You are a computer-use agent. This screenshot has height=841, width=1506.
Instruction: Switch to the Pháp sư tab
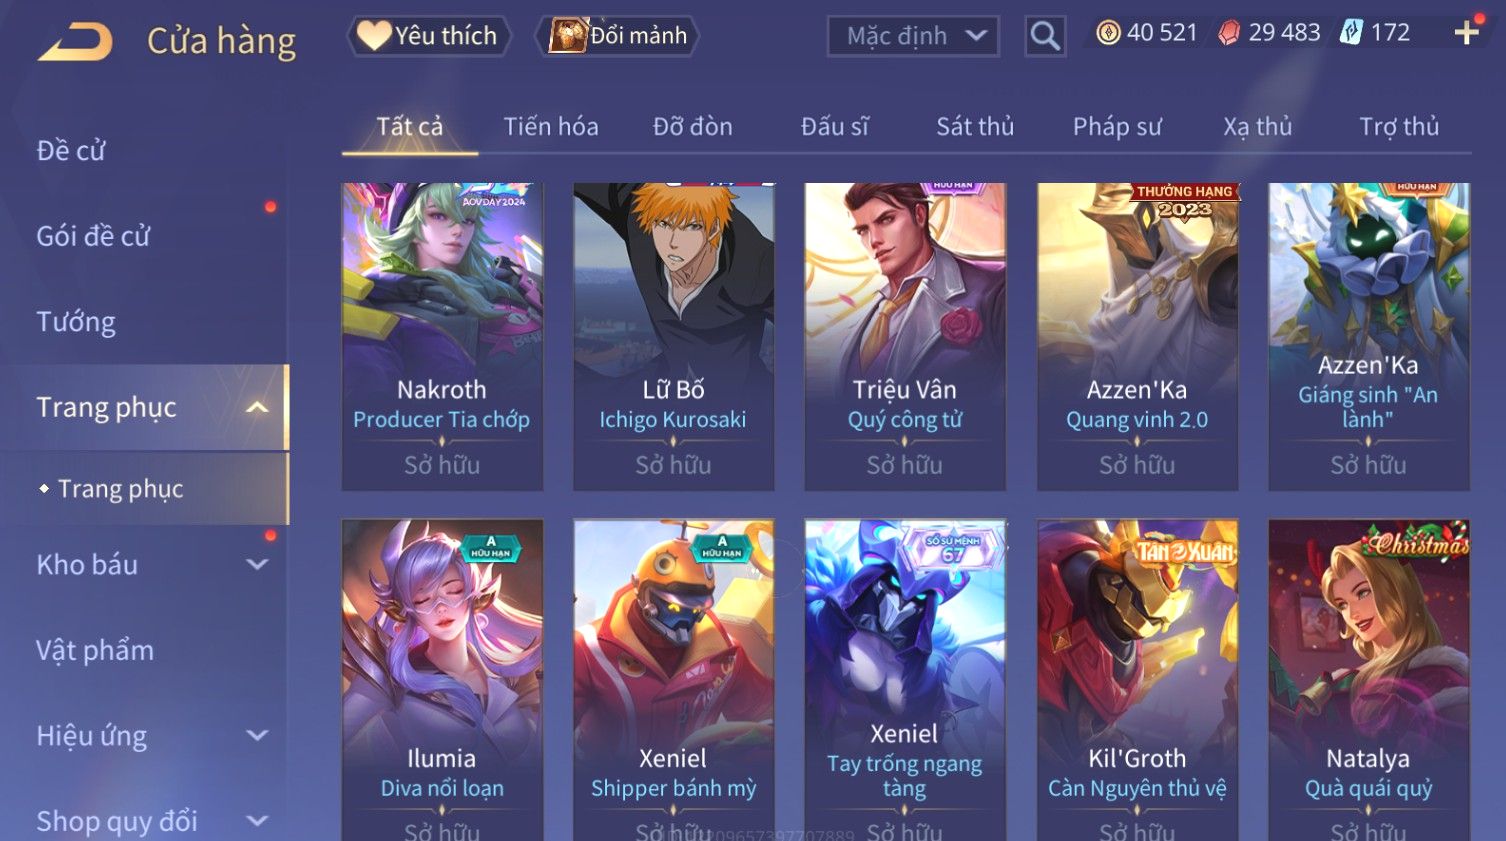tap(1117, 127)
